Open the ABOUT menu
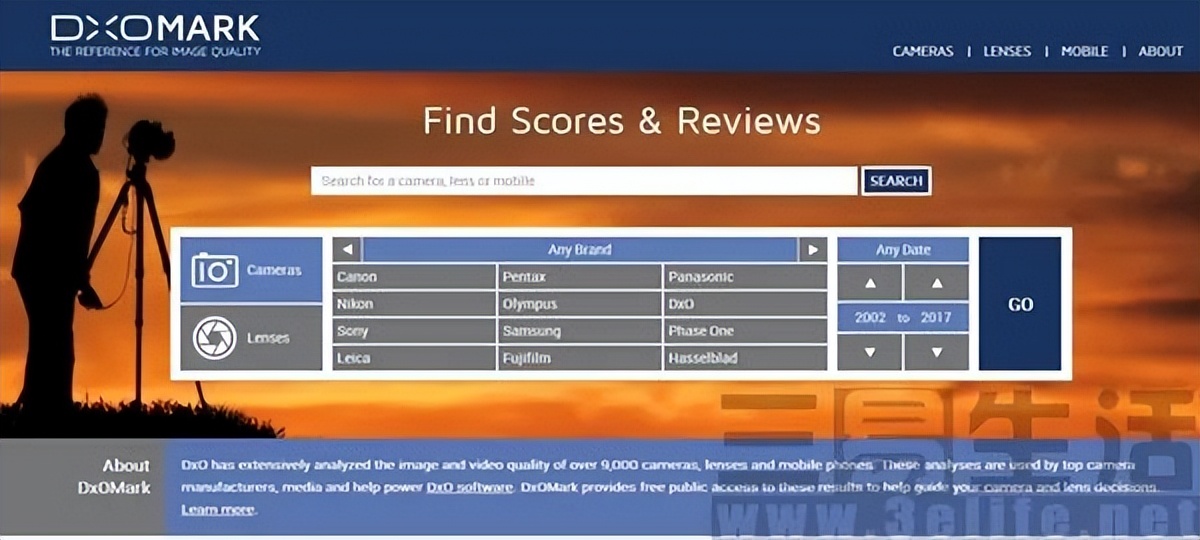This screenshot has width=1200, height=540. click(x=1160, y=51)
